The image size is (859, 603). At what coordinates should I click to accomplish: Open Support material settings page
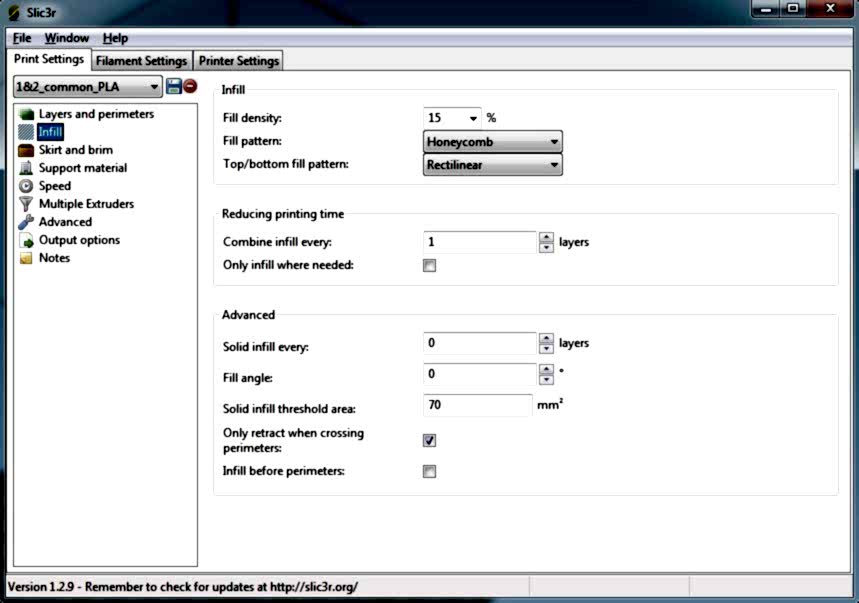pos(82,168)
